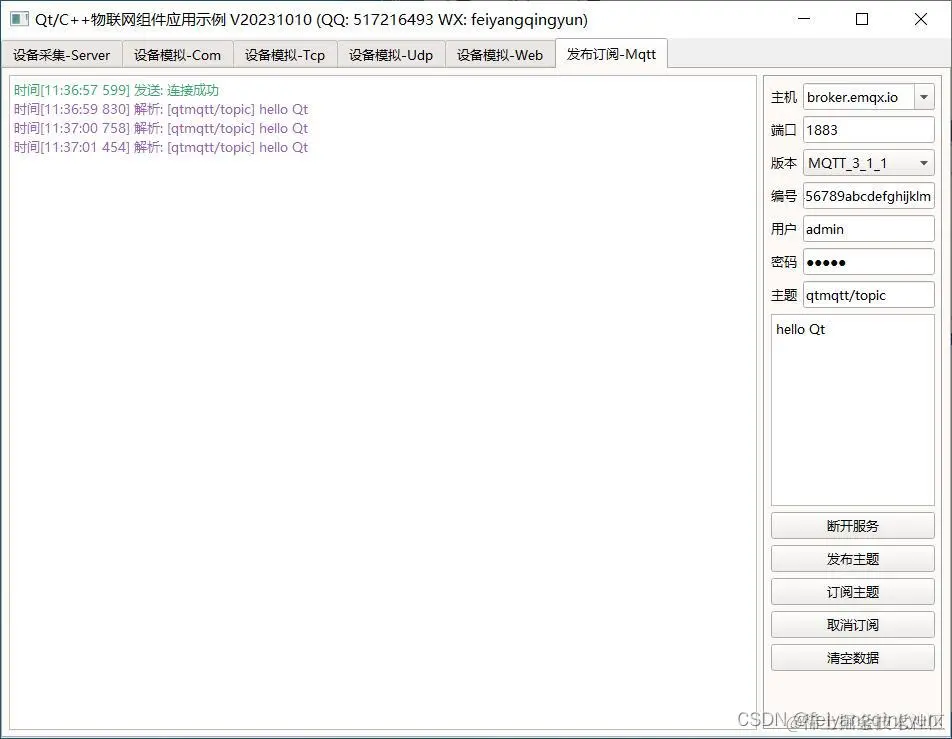Viewport: 952px width, 739px height.
Task: Subscribe using the 订阅主题 button
Action: [x=852, y=591]
